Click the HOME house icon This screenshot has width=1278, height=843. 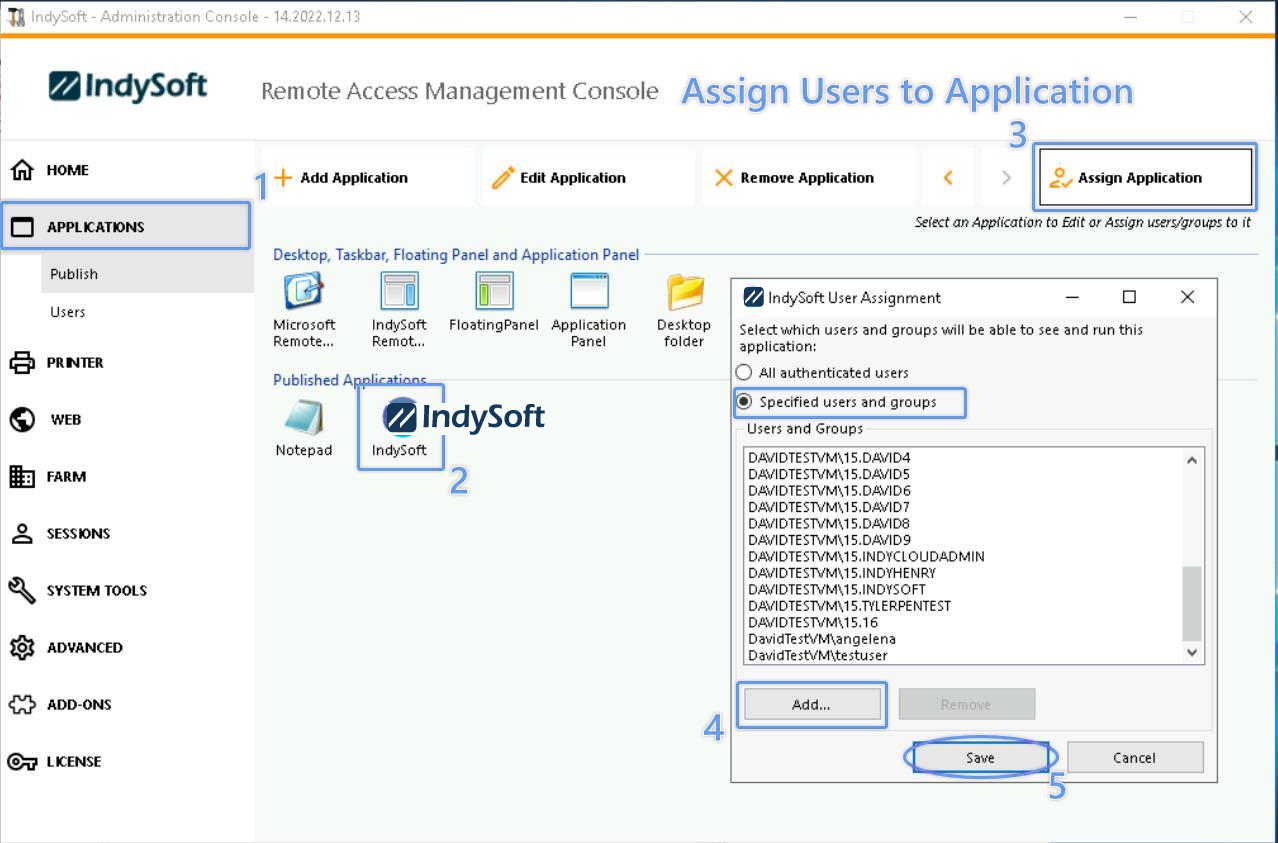[x=22, y=170]
